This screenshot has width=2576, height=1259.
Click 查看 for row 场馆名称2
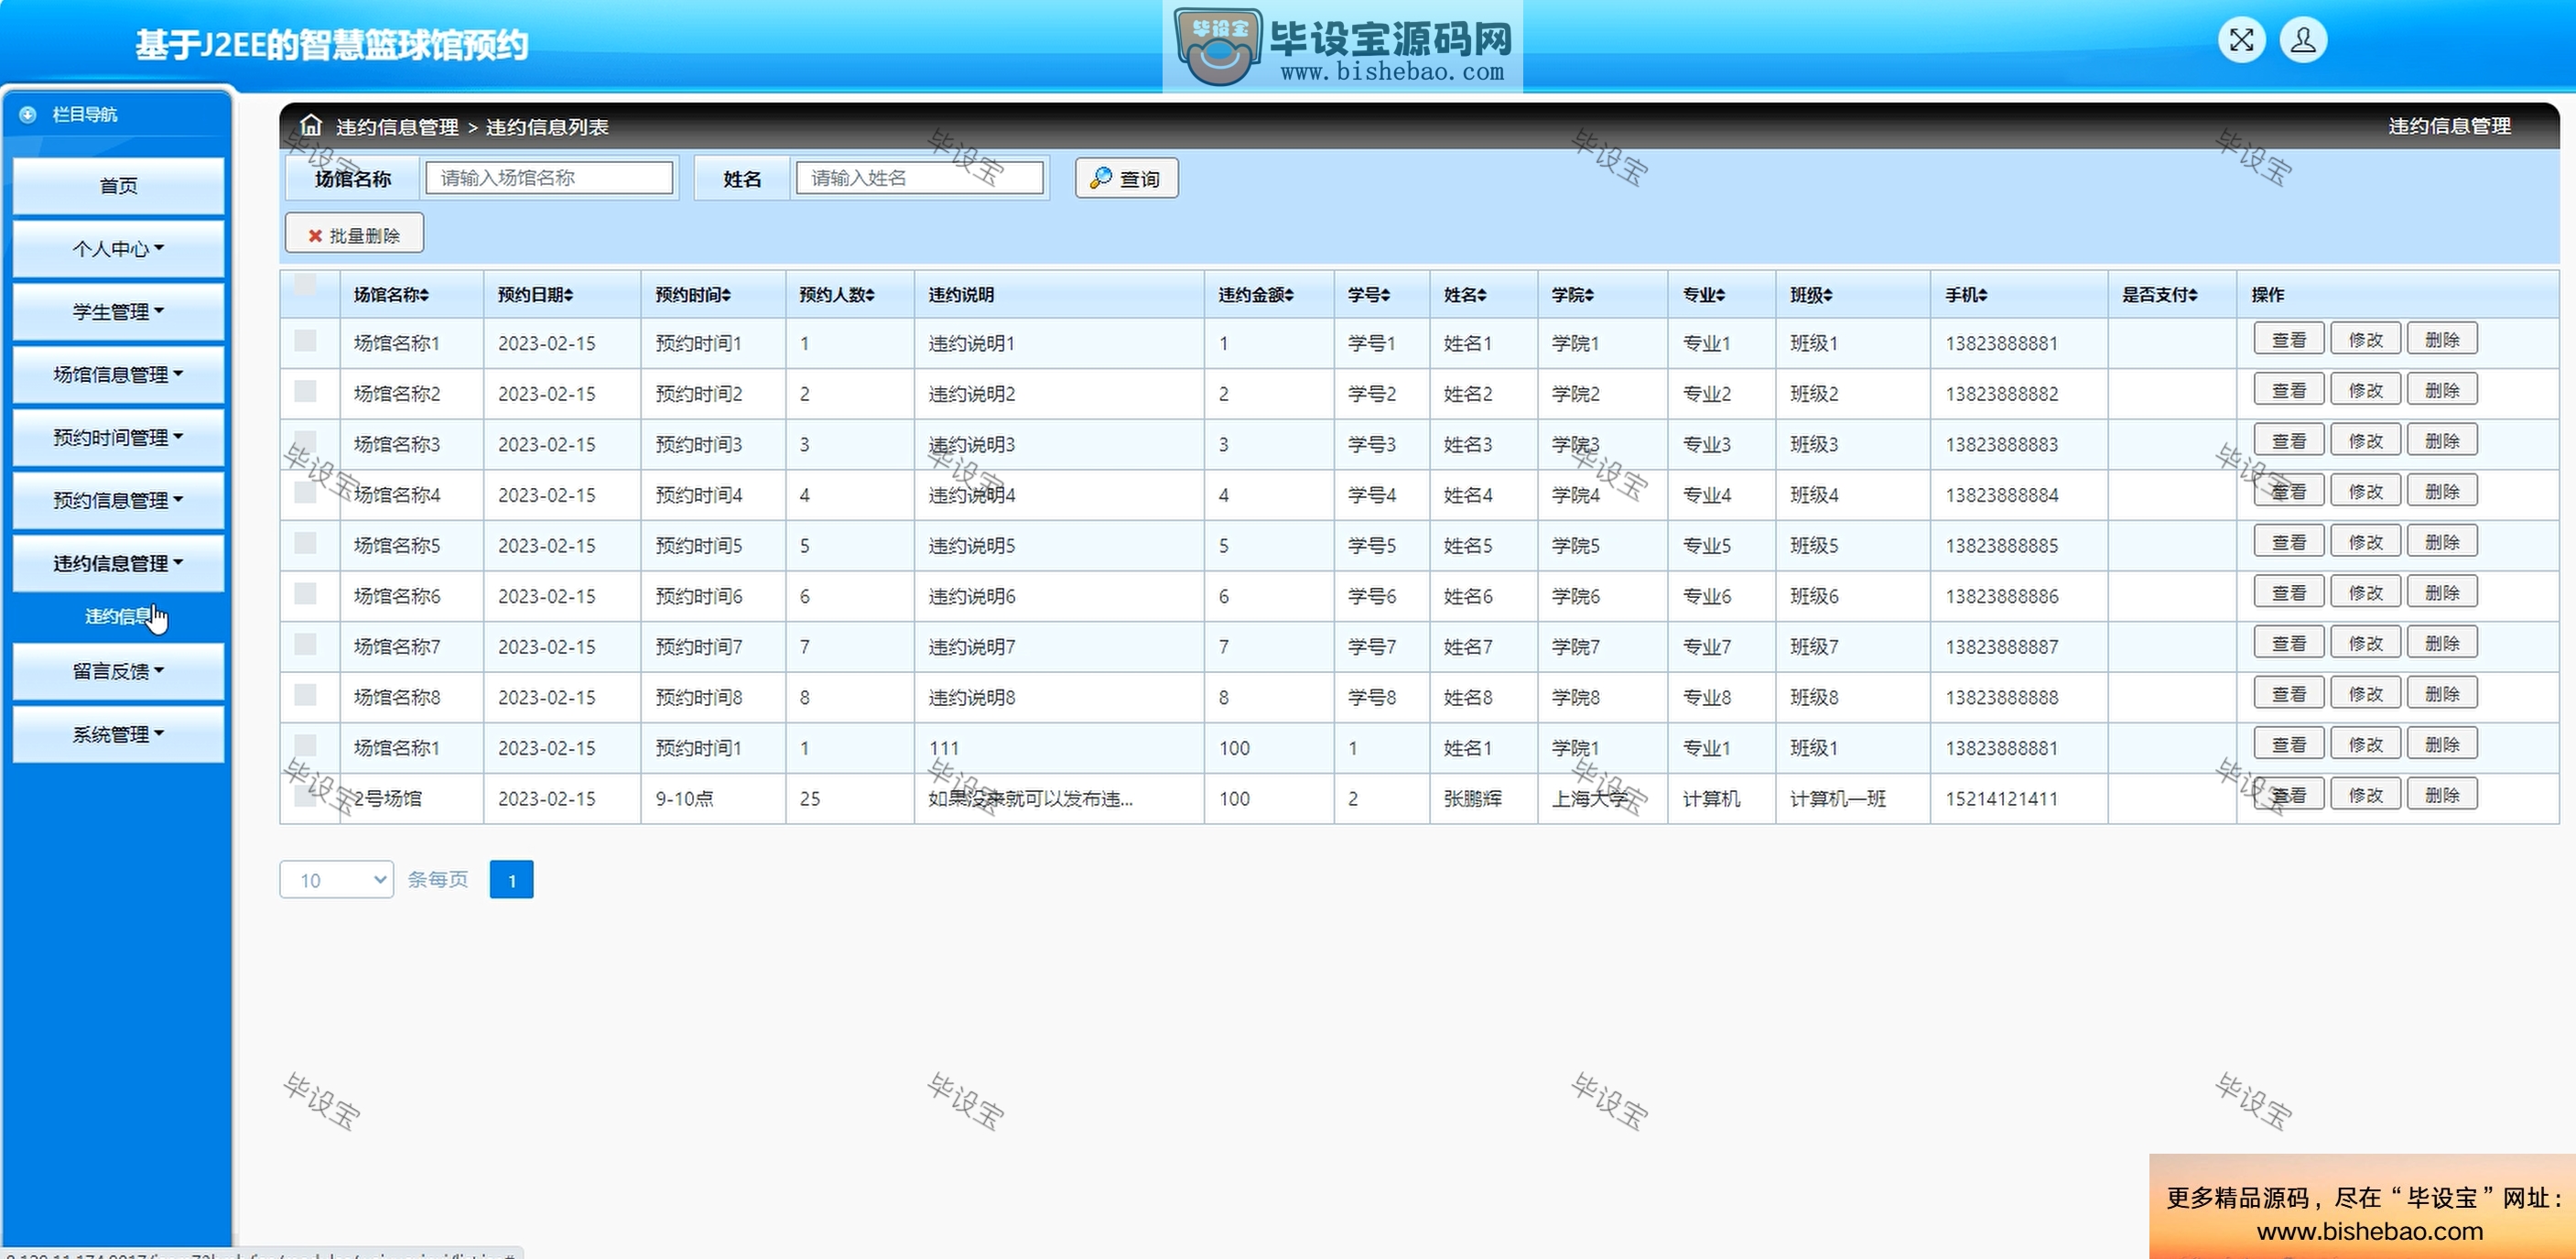[x=2289, y=390]
